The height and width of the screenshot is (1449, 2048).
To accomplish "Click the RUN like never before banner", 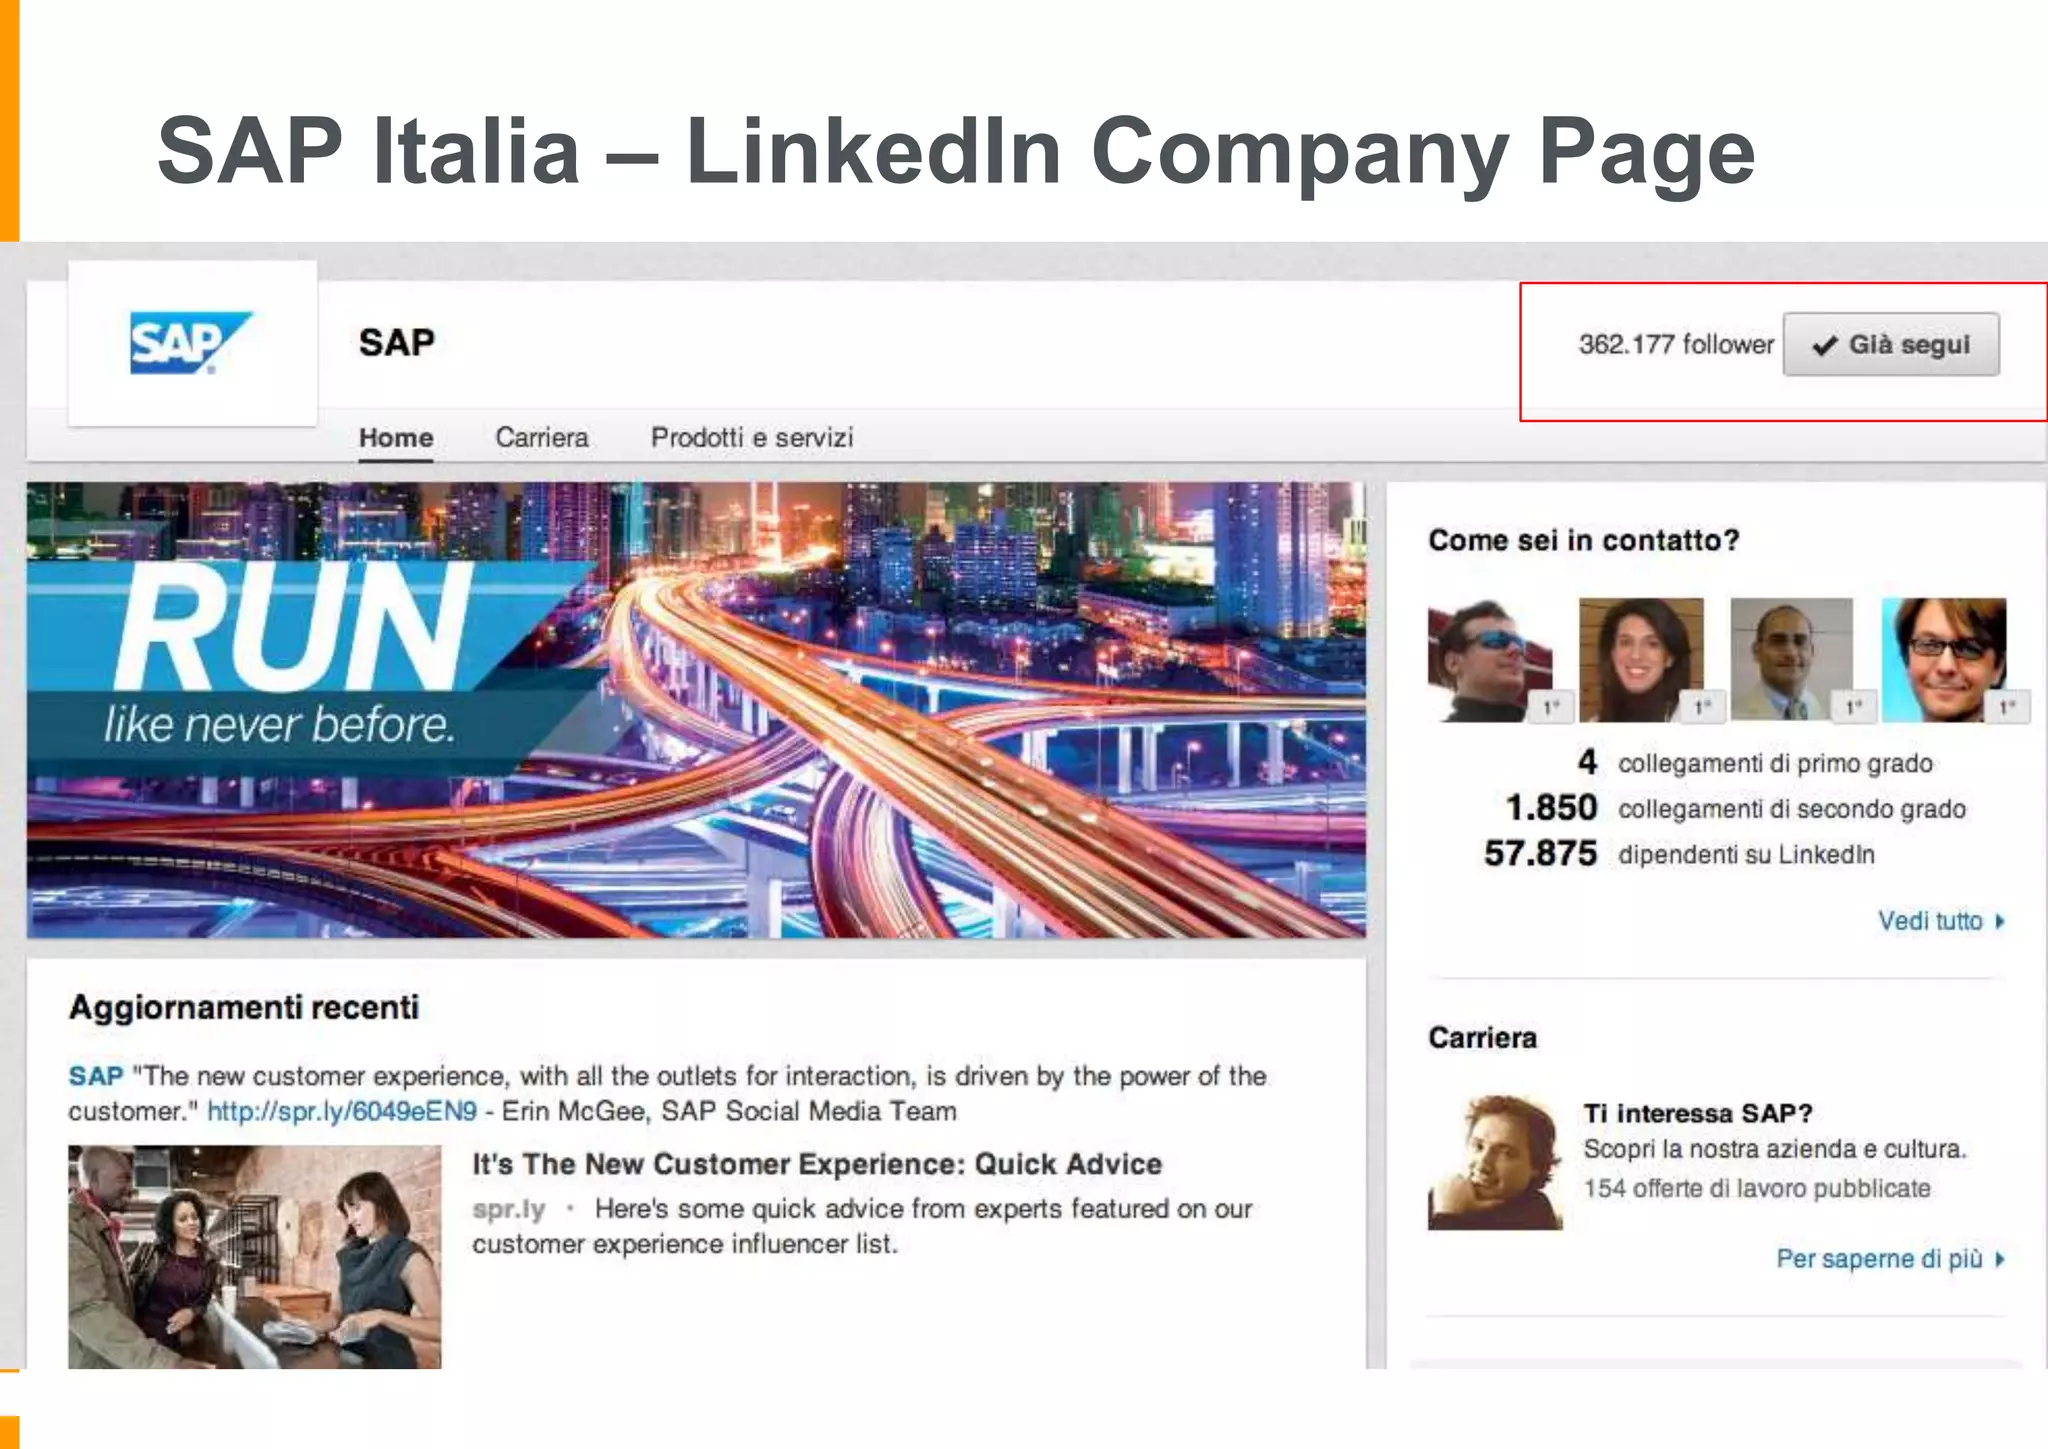I will point(696,710).
